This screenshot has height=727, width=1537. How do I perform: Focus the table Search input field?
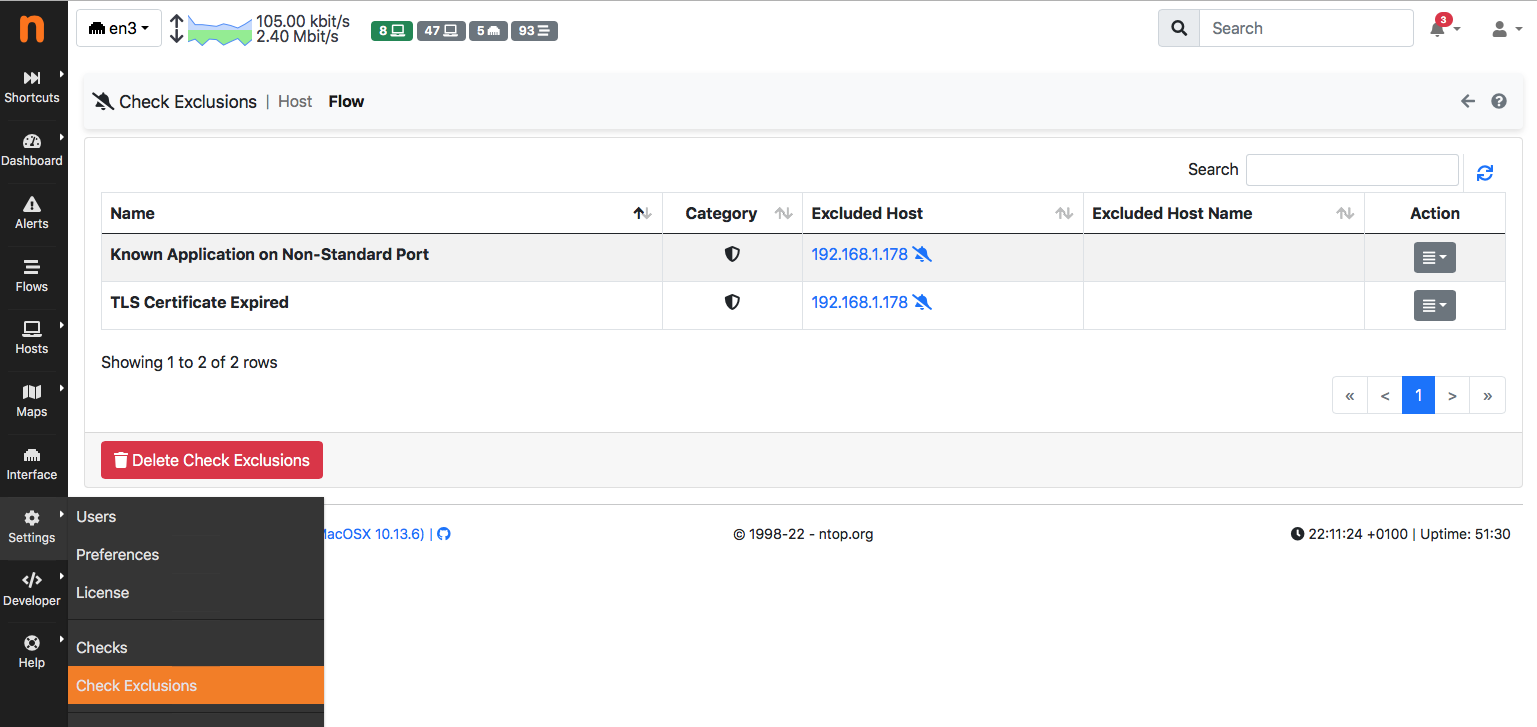click(1352, 170)
